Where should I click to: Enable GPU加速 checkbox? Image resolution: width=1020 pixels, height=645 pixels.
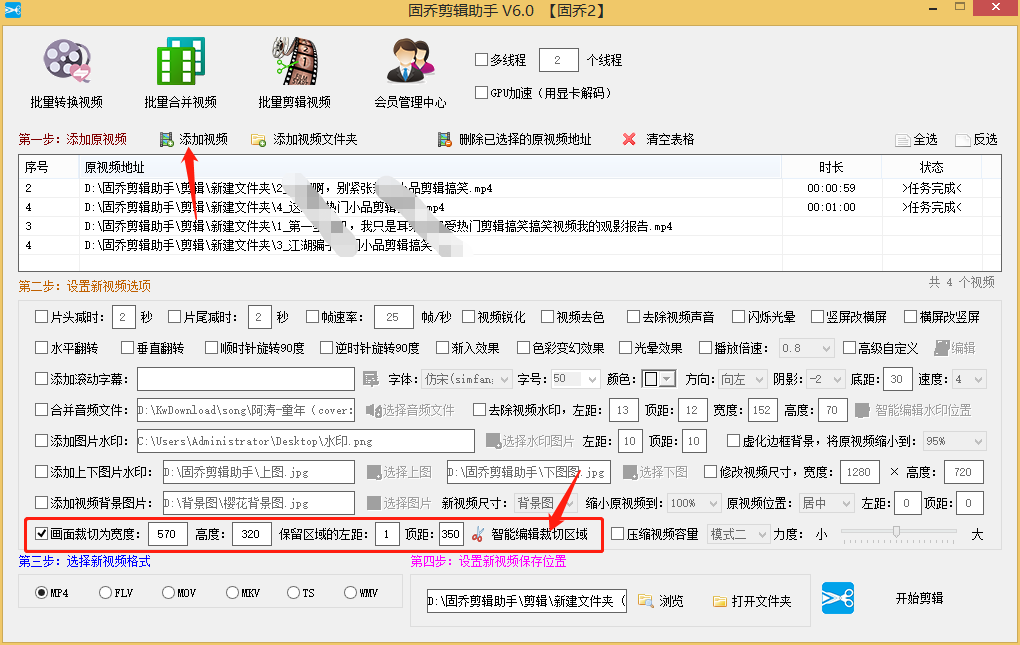click(481, 92)
